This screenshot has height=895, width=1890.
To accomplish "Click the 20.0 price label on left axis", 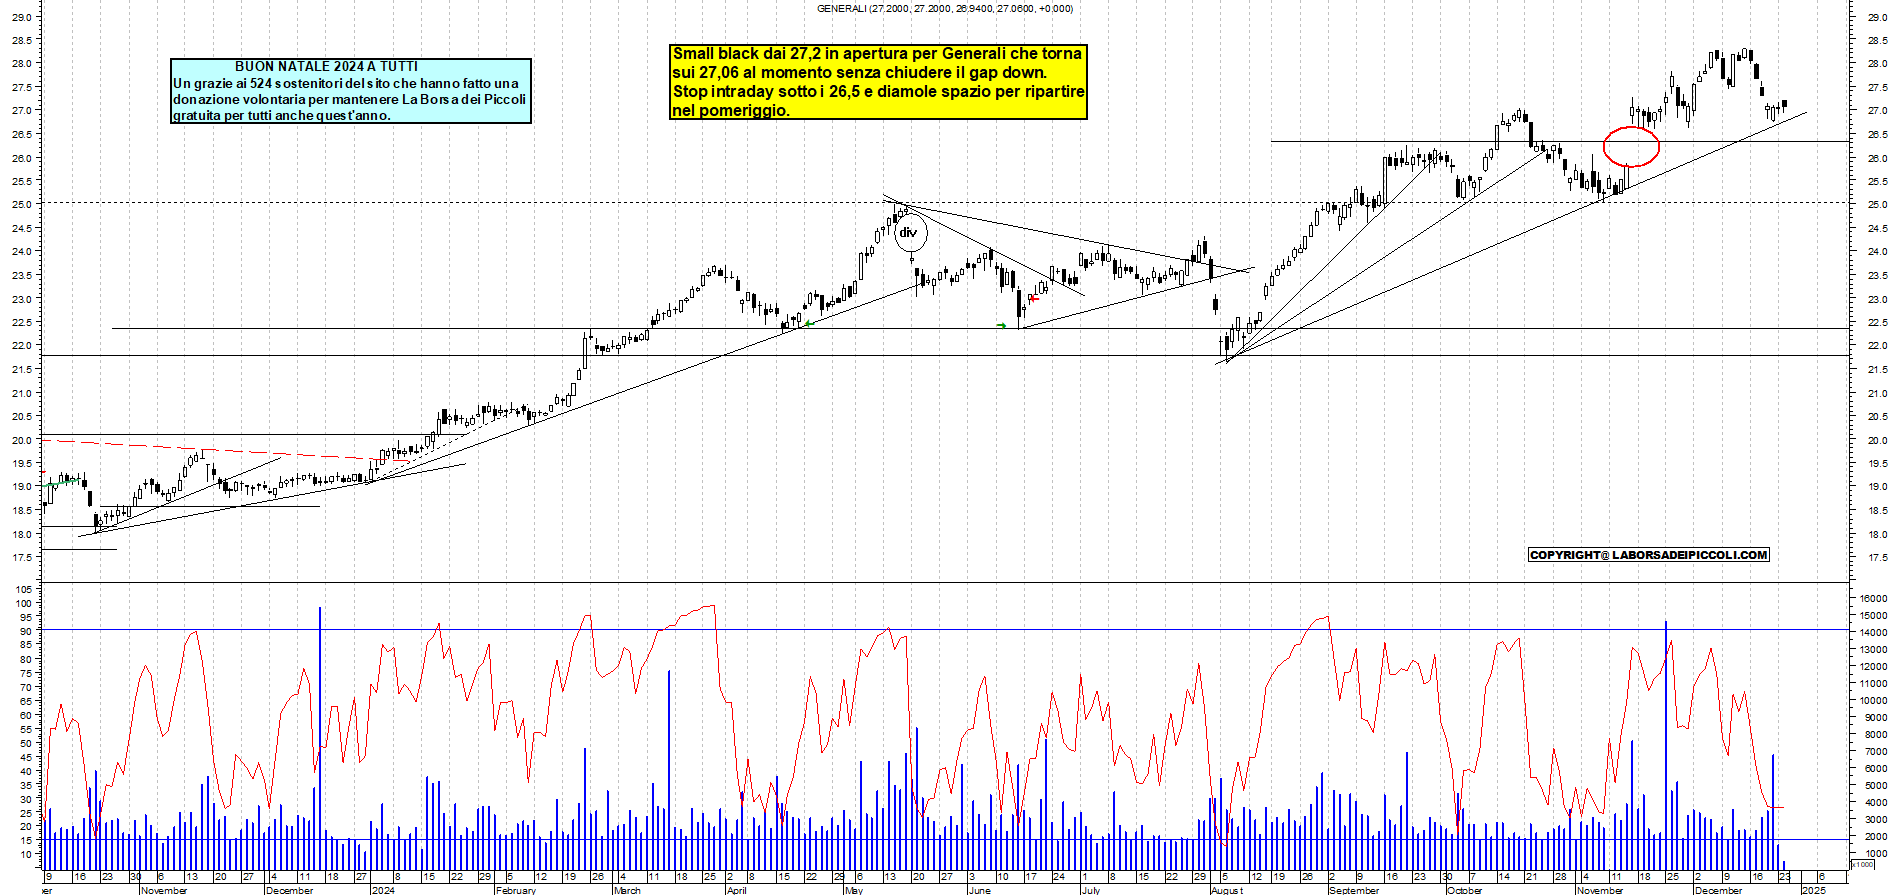I will tap(24, 440).
